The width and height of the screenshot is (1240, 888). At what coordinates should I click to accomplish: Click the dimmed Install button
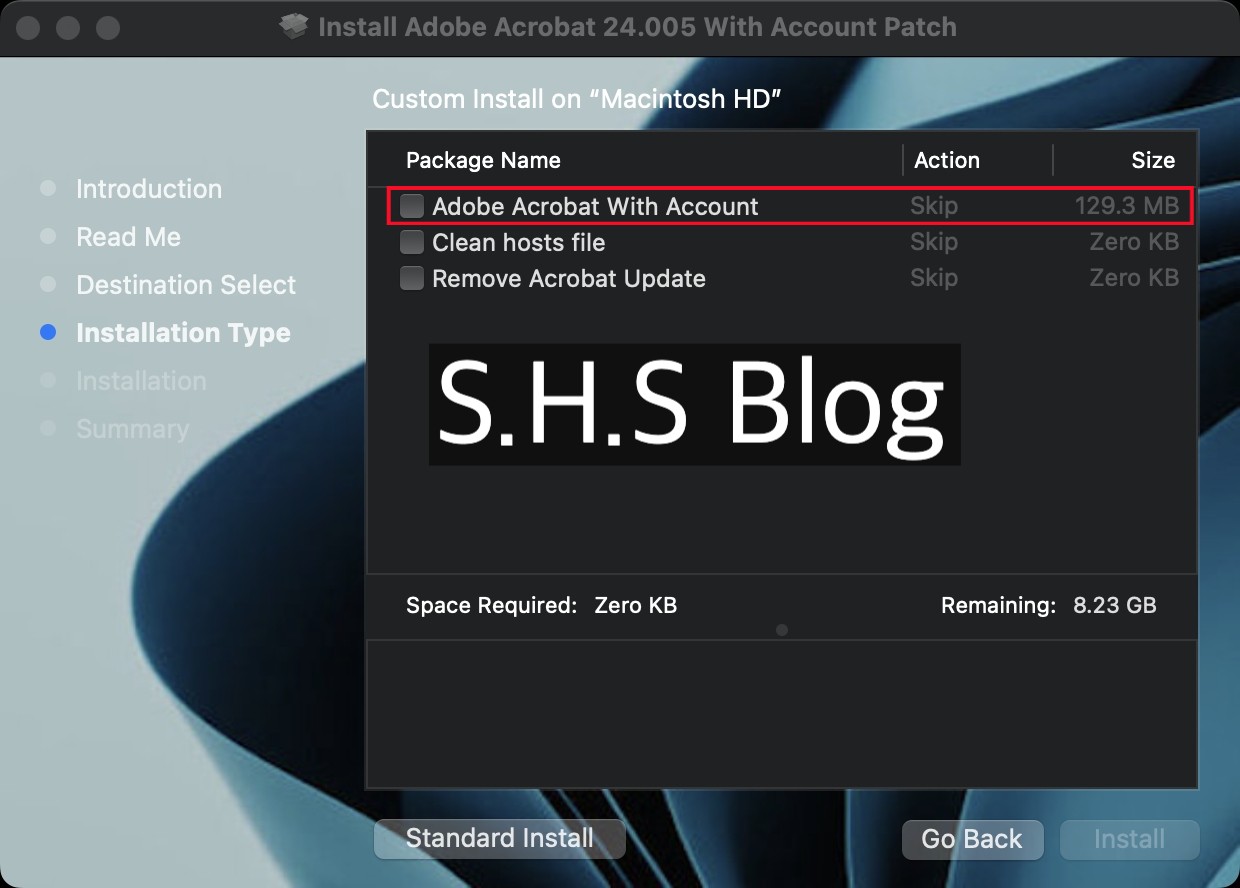(x=1129, y=839)
